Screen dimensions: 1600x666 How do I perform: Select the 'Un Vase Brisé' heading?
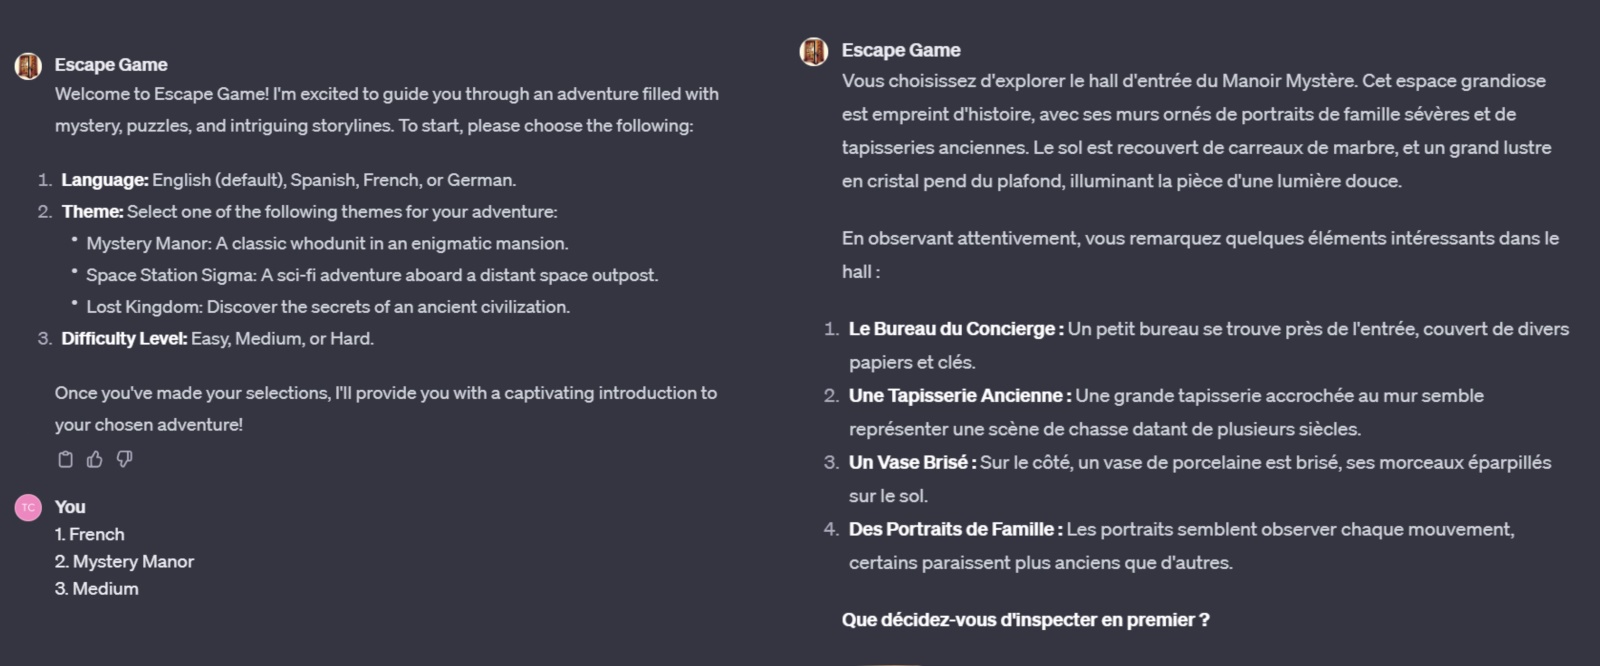point(913,463)
